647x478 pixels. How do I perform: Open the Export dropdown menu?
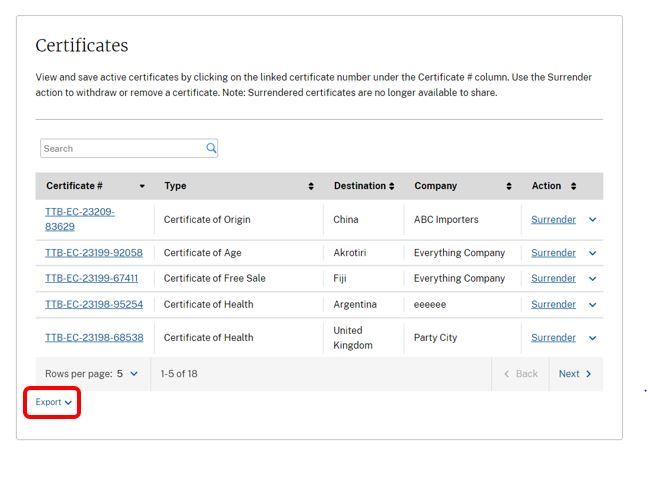tap(53, 402)
